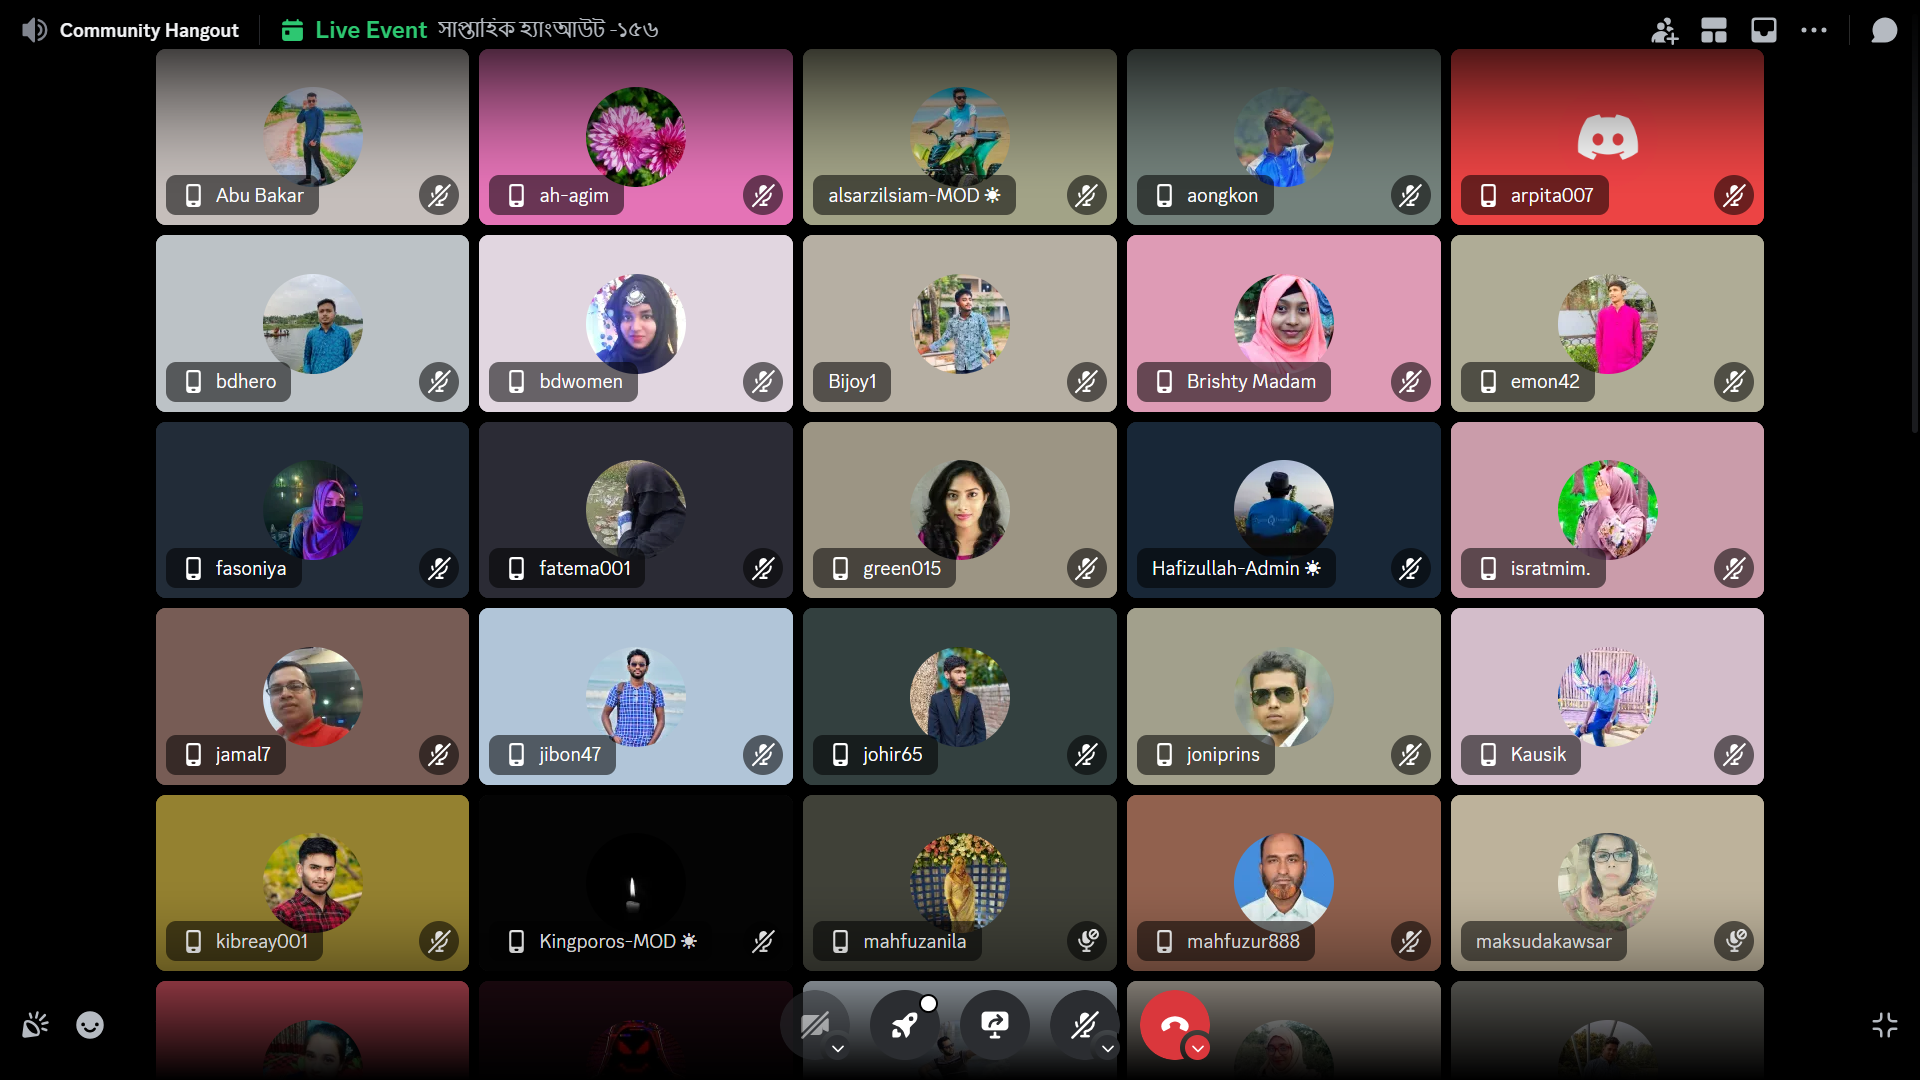The image size is (1920, 1081).
Task: Toggle your microphone mute button
Action: 1083,1025
